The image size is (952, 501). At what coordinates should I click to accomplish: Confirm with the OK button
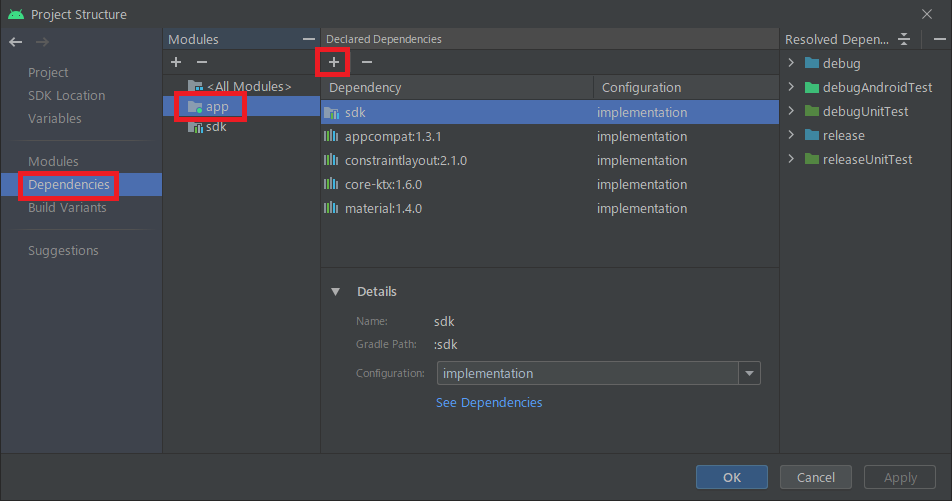[x=732, y=477]
